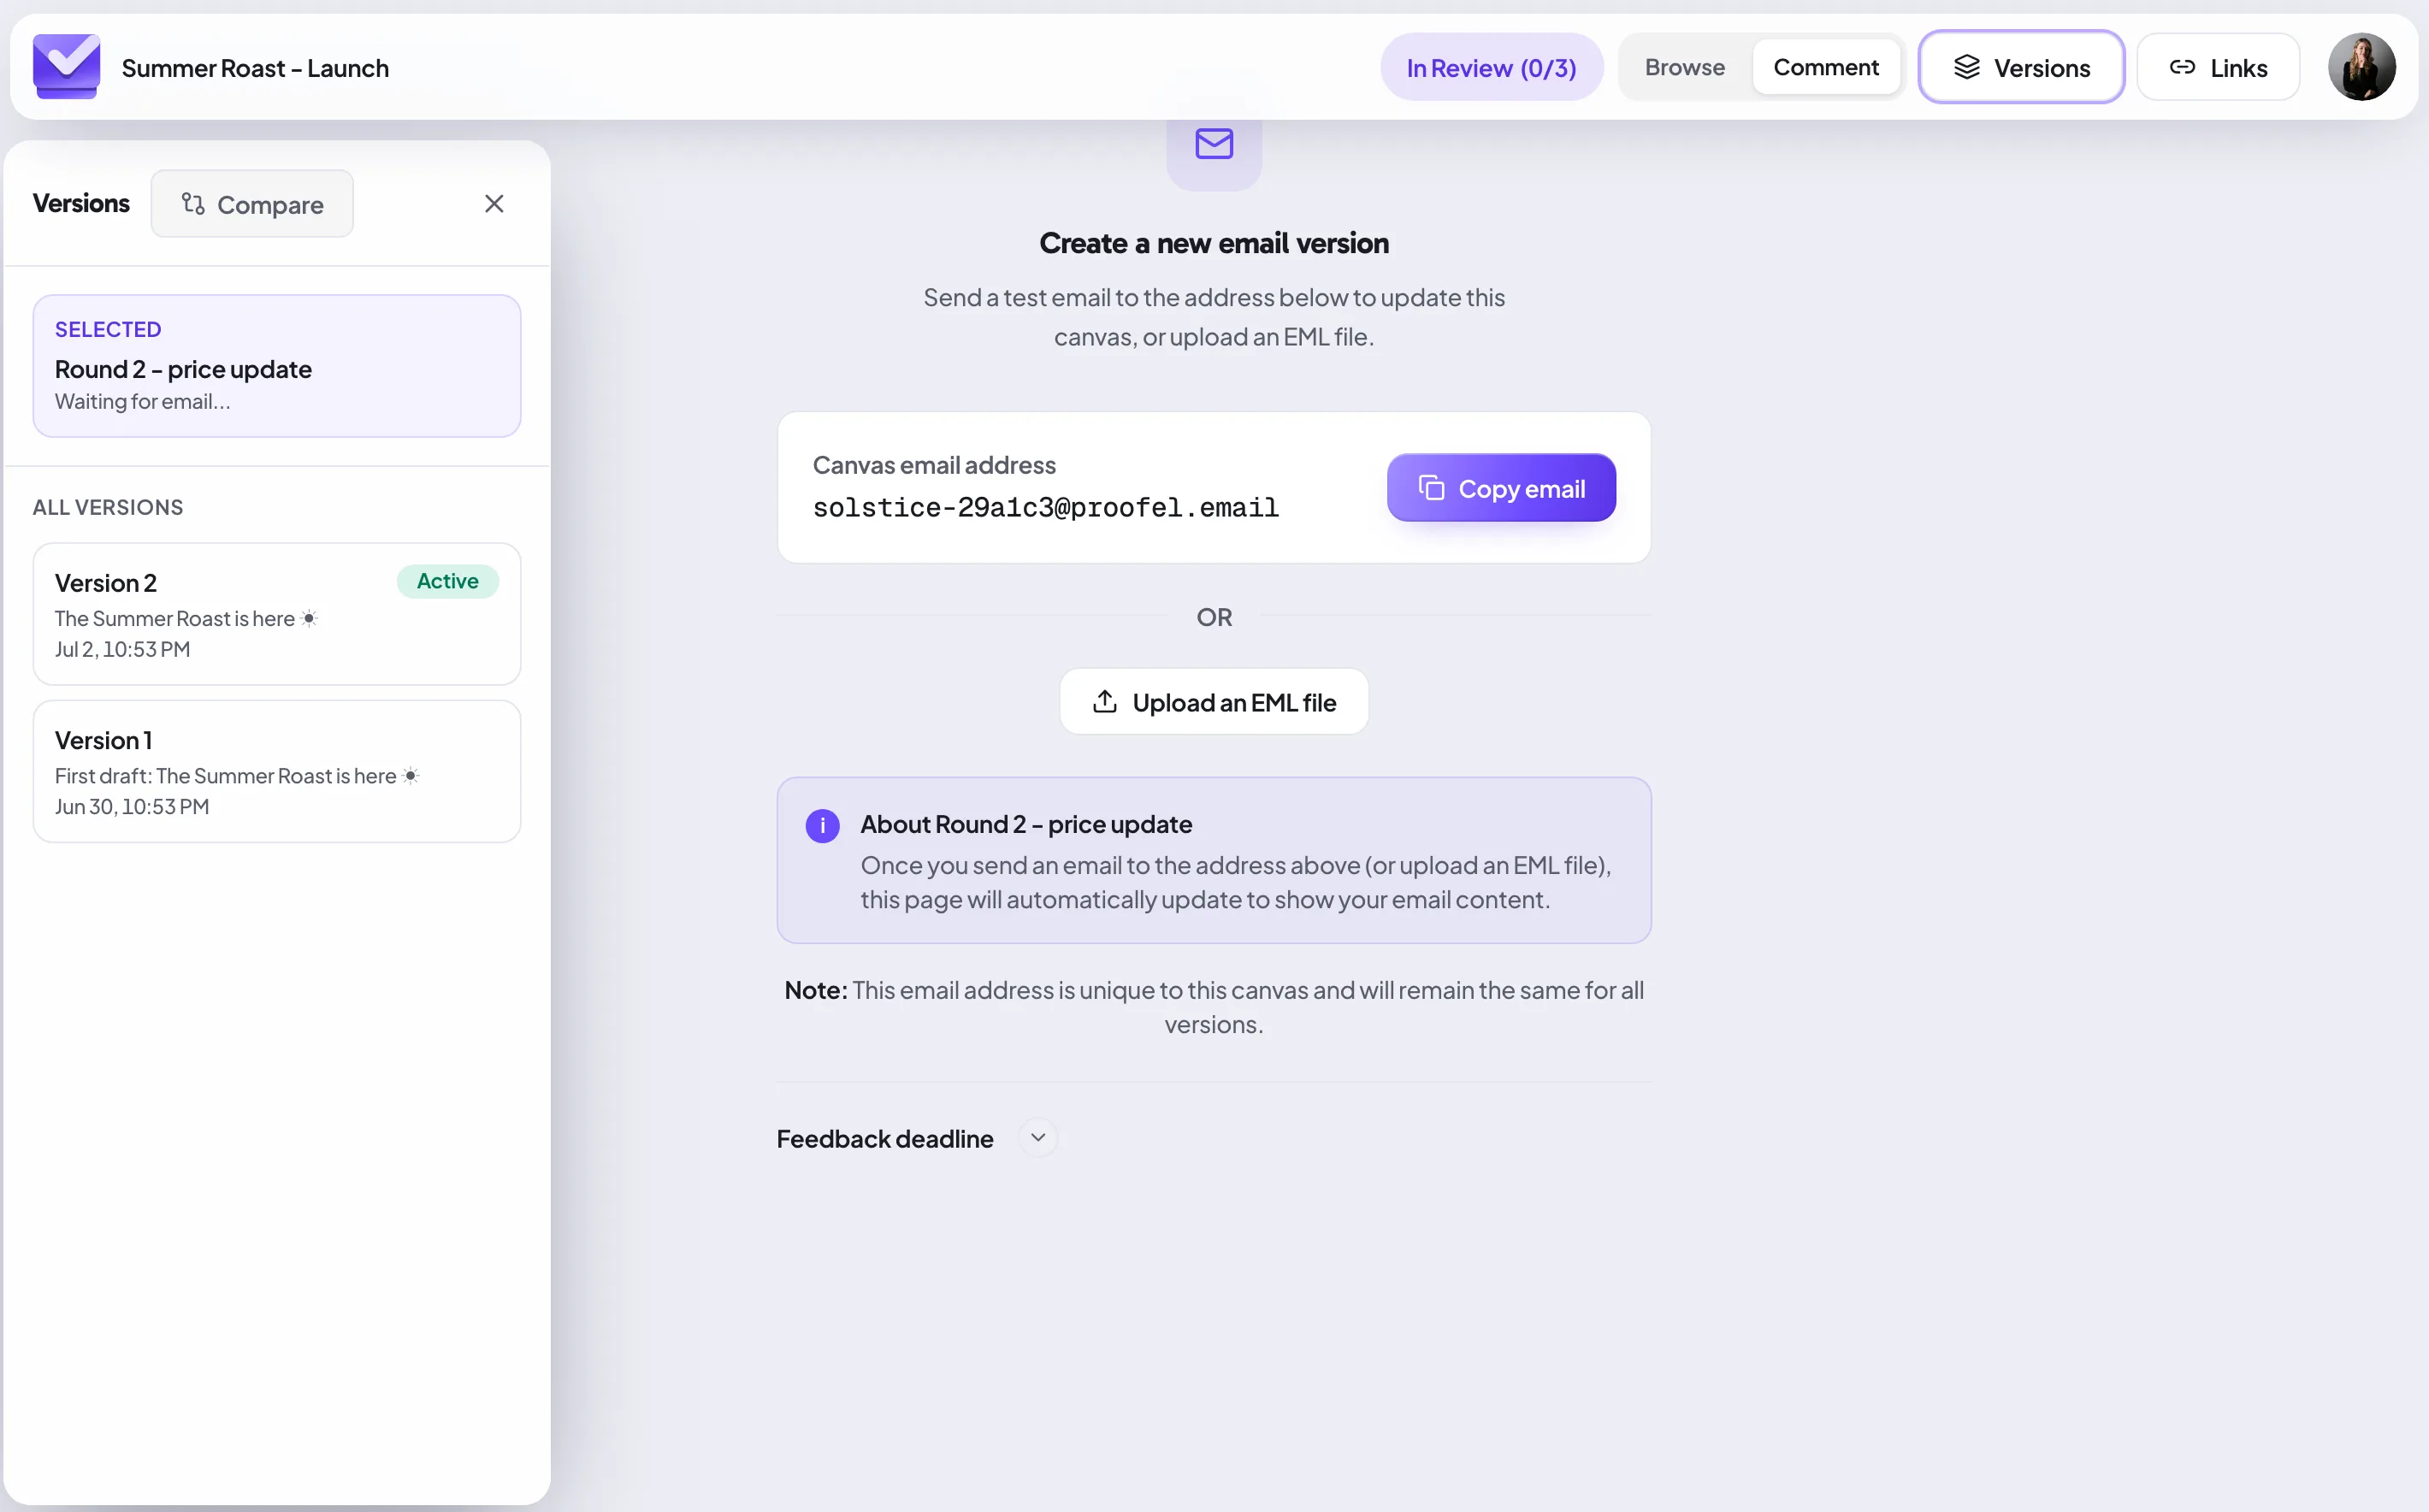
Task: Click the Summer Roast – Launch title
Action: (x=255, y=68)
